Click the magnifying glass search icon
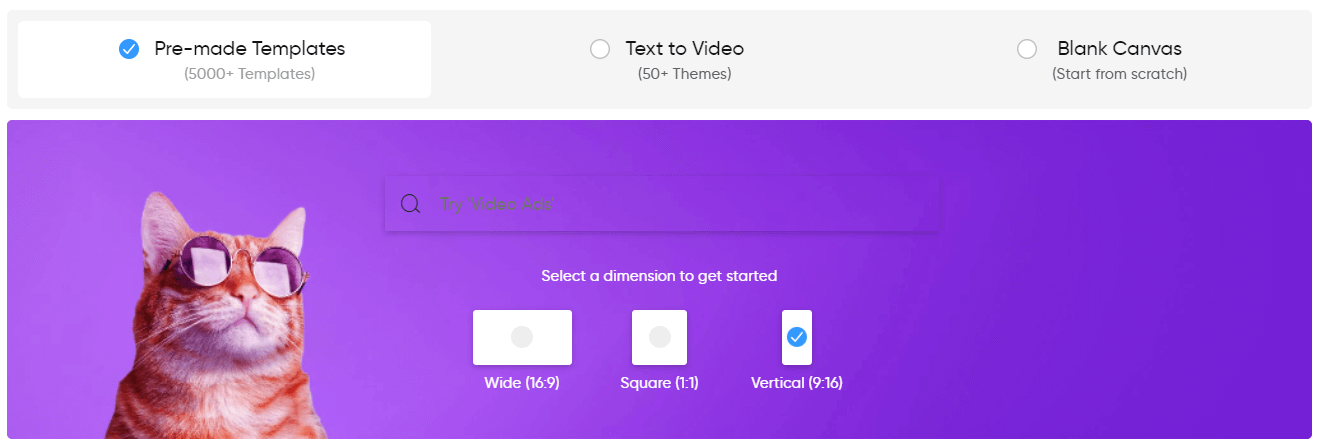The image size is (1321, 447). point(410,204)
